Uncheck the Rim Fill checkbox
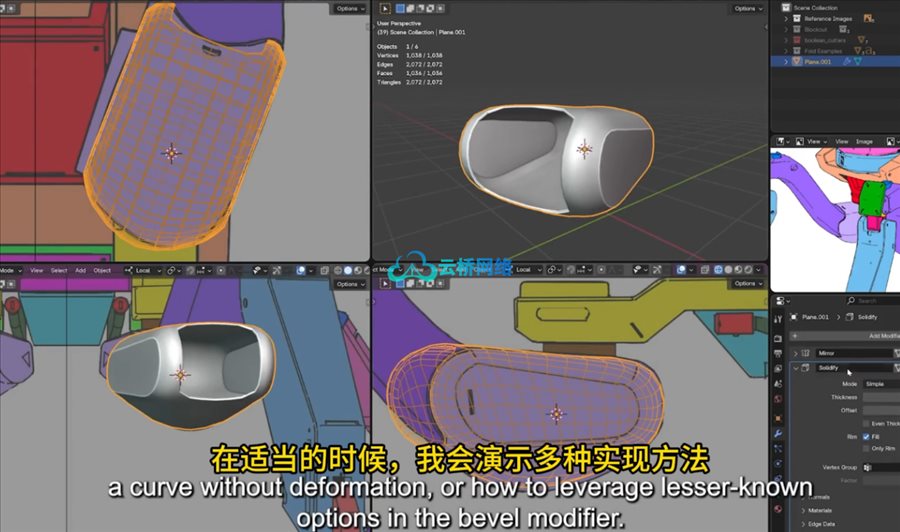 865,437
